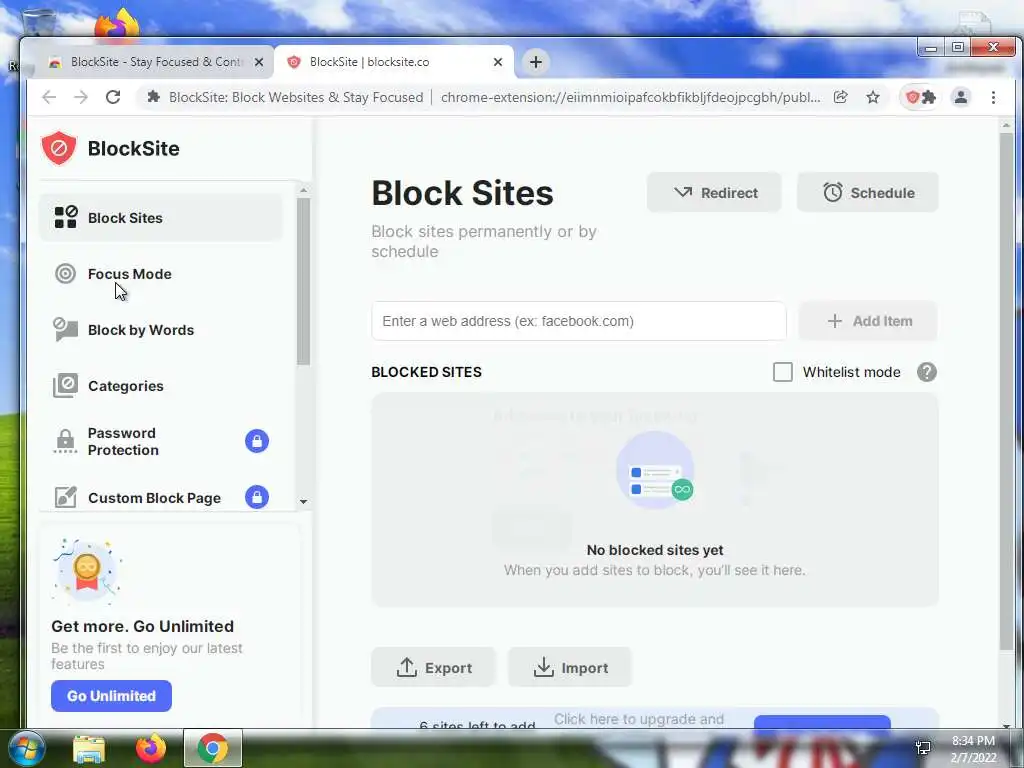Click the Import button
This screenshot has height=768, width=1024.
click(x=570, y=667)
